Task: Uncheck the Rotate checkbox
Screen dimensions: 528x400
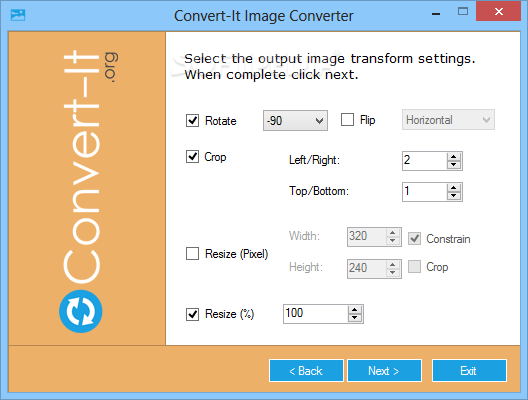Action: click(192, 121)
